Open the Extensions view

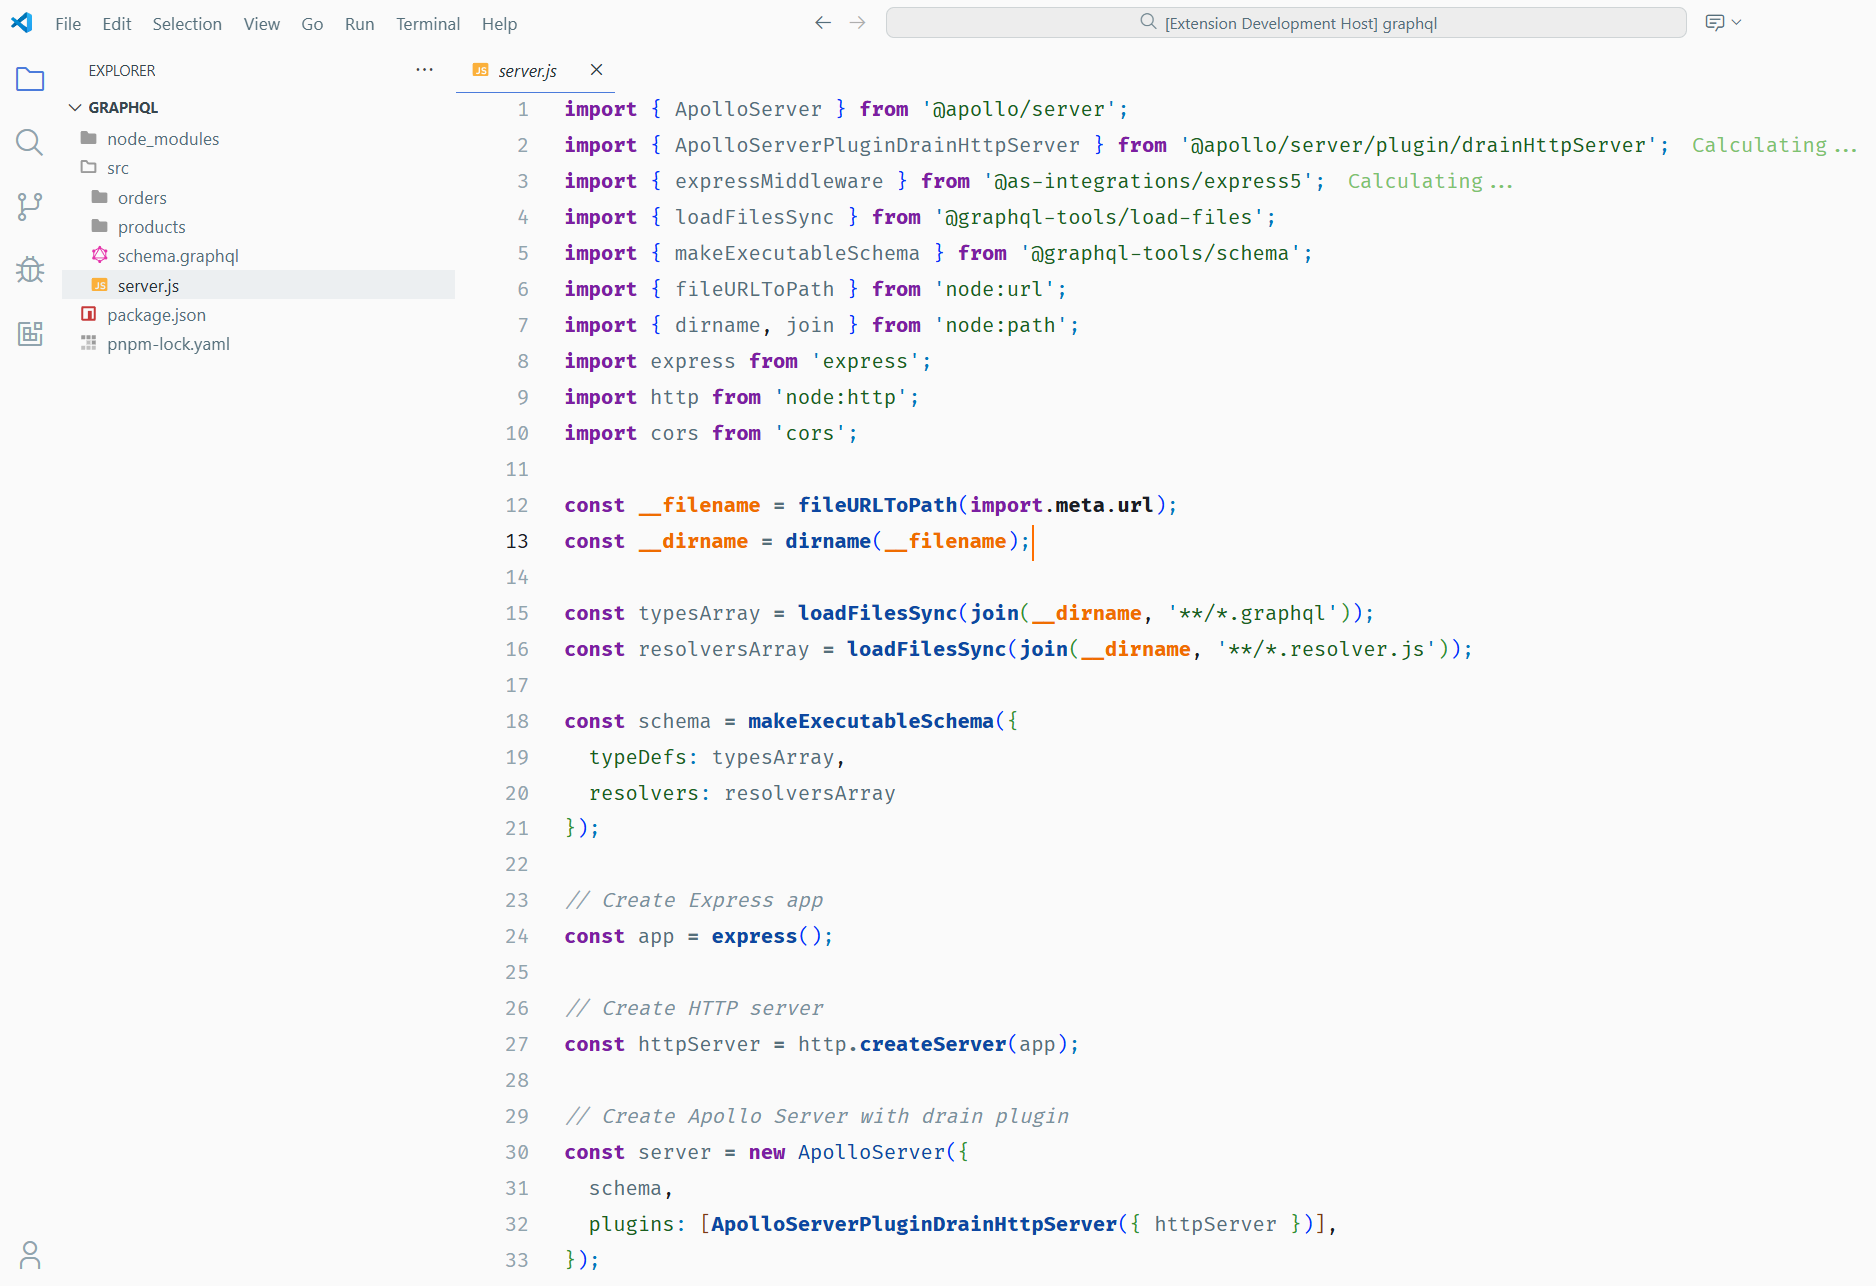pyautogui.click(x=29, y=333)
